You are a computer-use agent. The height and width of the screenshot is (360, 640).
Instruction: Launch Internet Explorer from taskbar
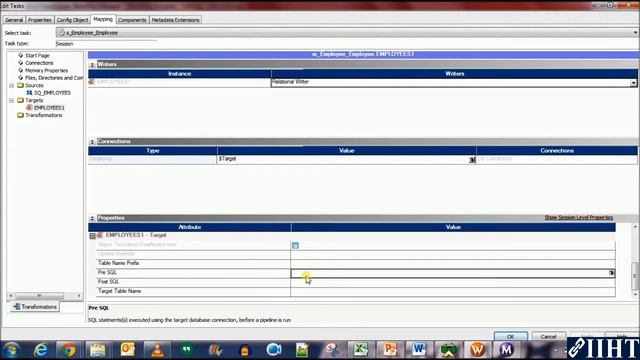pos(40,350)
